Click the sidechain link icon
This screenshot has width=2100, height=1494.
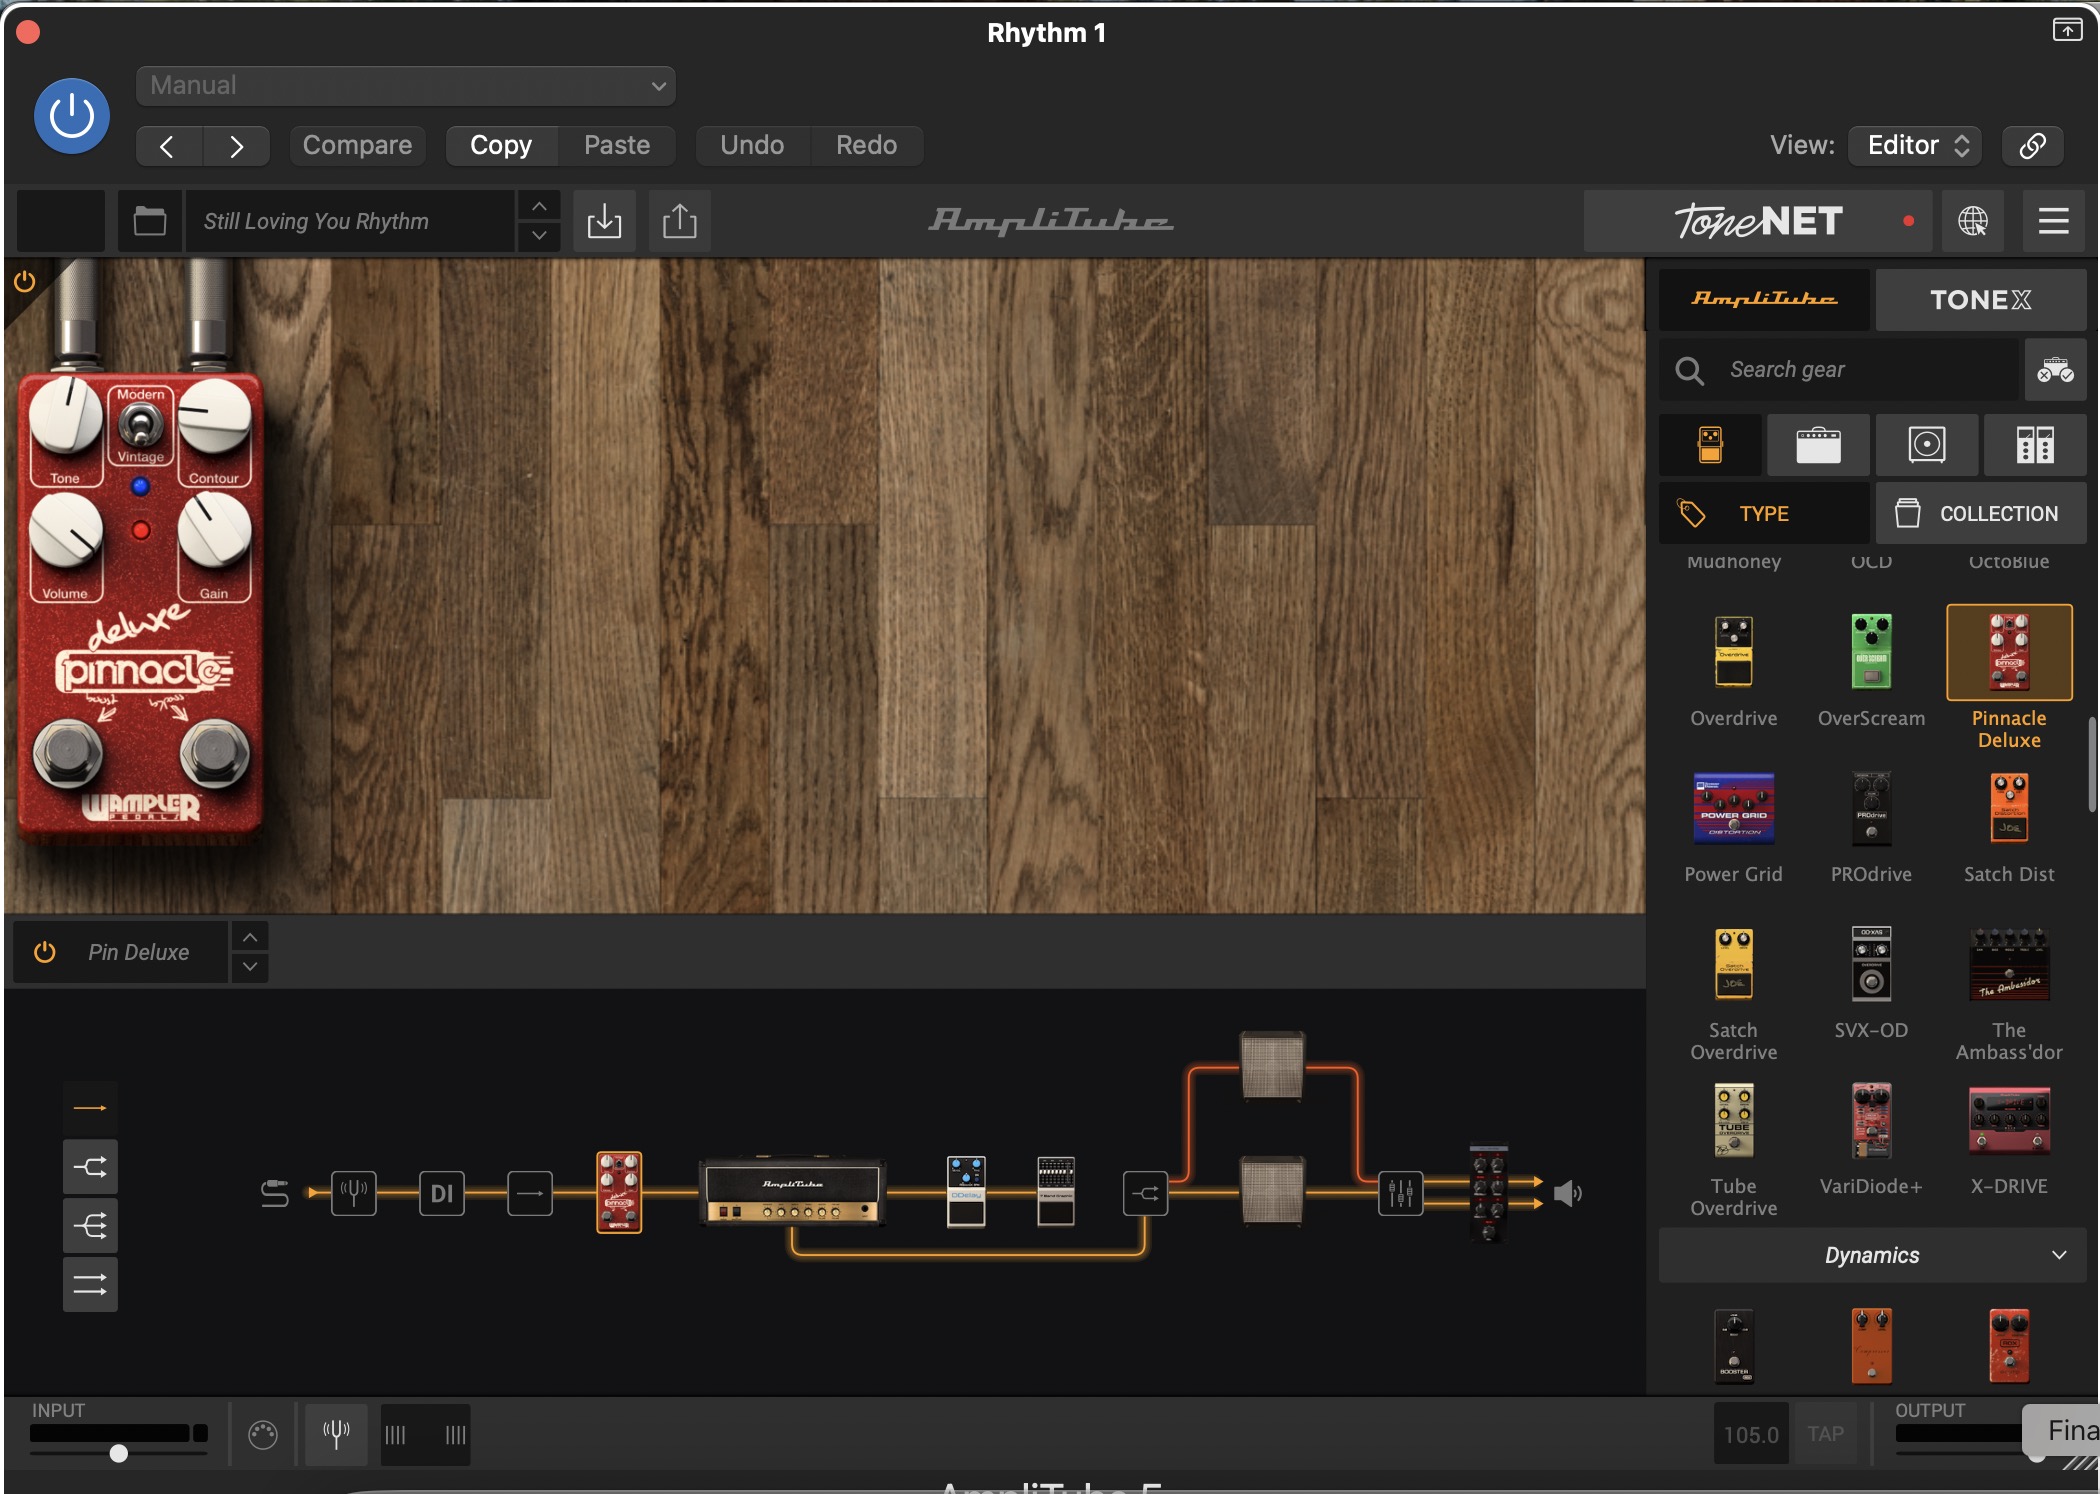point(2032,146)
